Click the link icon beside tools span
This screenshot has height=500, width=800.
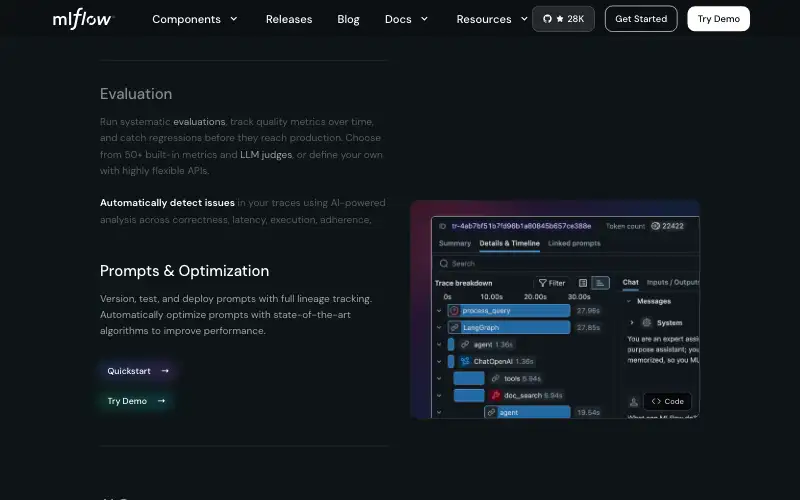pyautogui.click(x=495, y=378)
